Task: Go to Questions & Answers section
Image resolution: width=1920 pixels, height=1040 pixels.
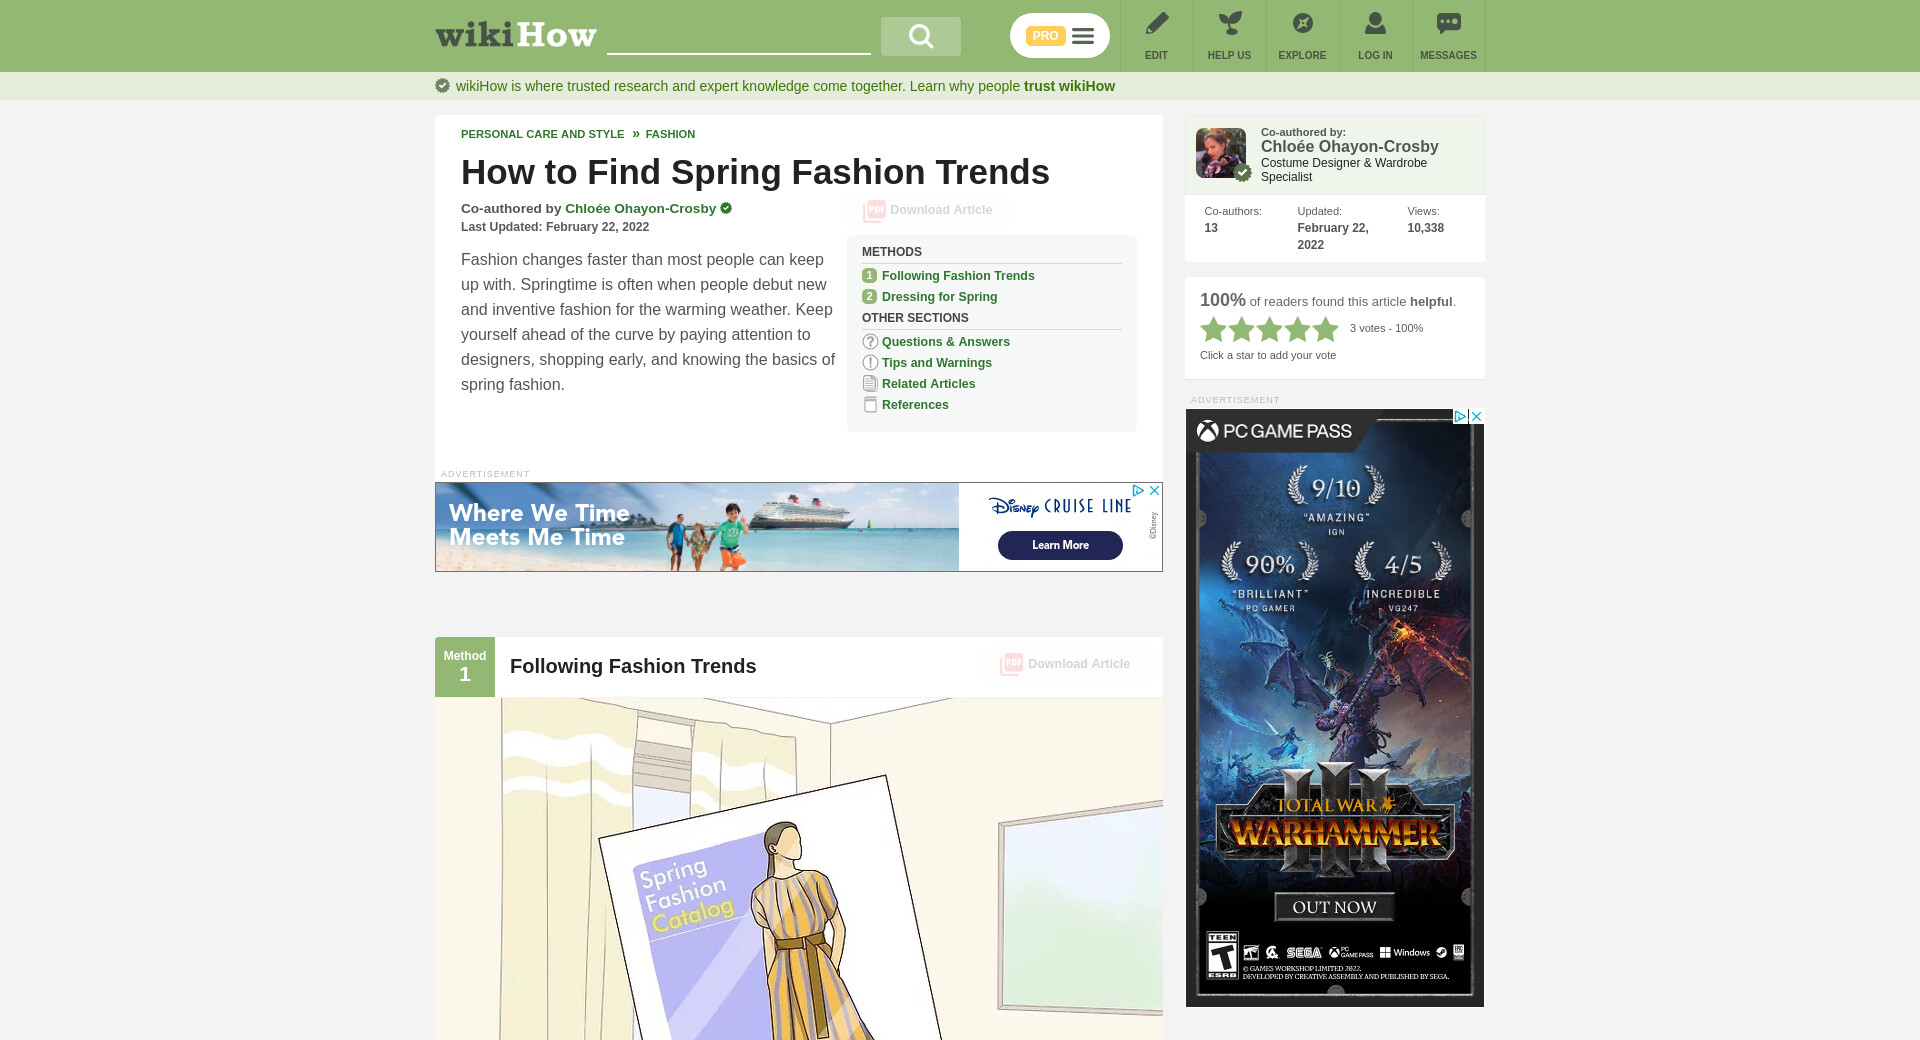Action: pos(945,342)
